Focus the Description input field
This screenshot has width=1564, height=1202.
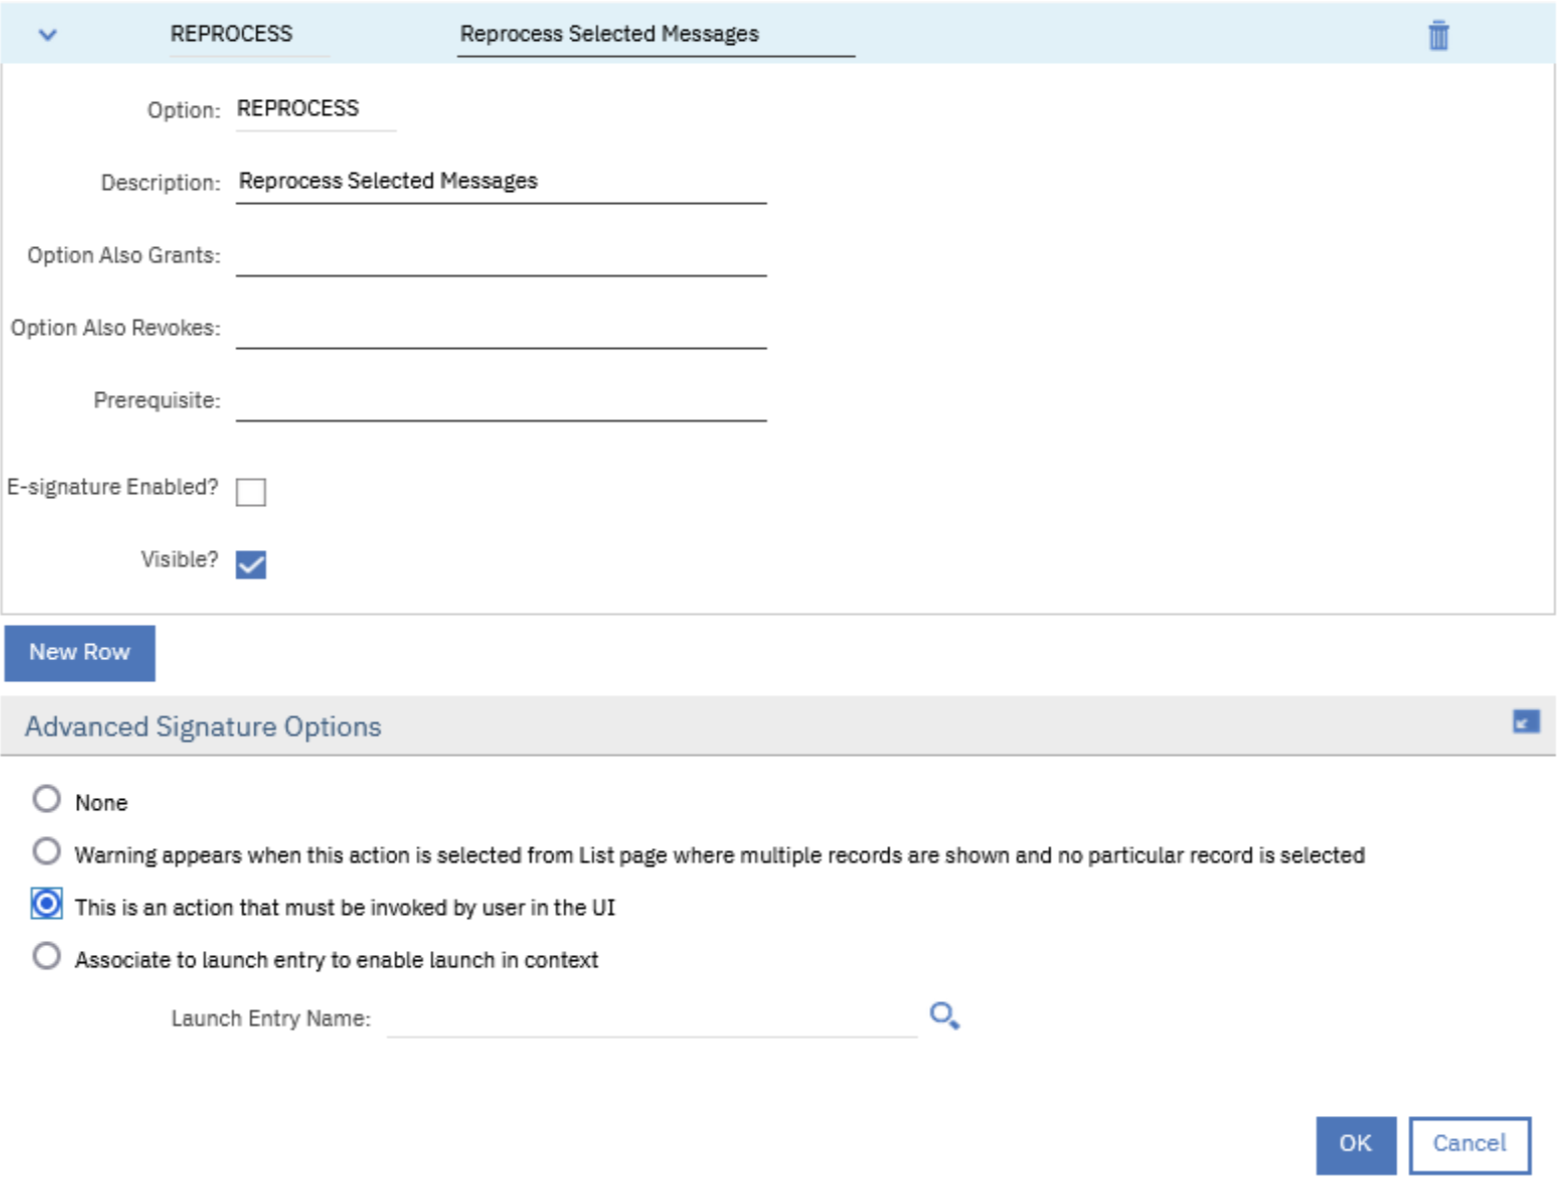[x=500, y=182]
